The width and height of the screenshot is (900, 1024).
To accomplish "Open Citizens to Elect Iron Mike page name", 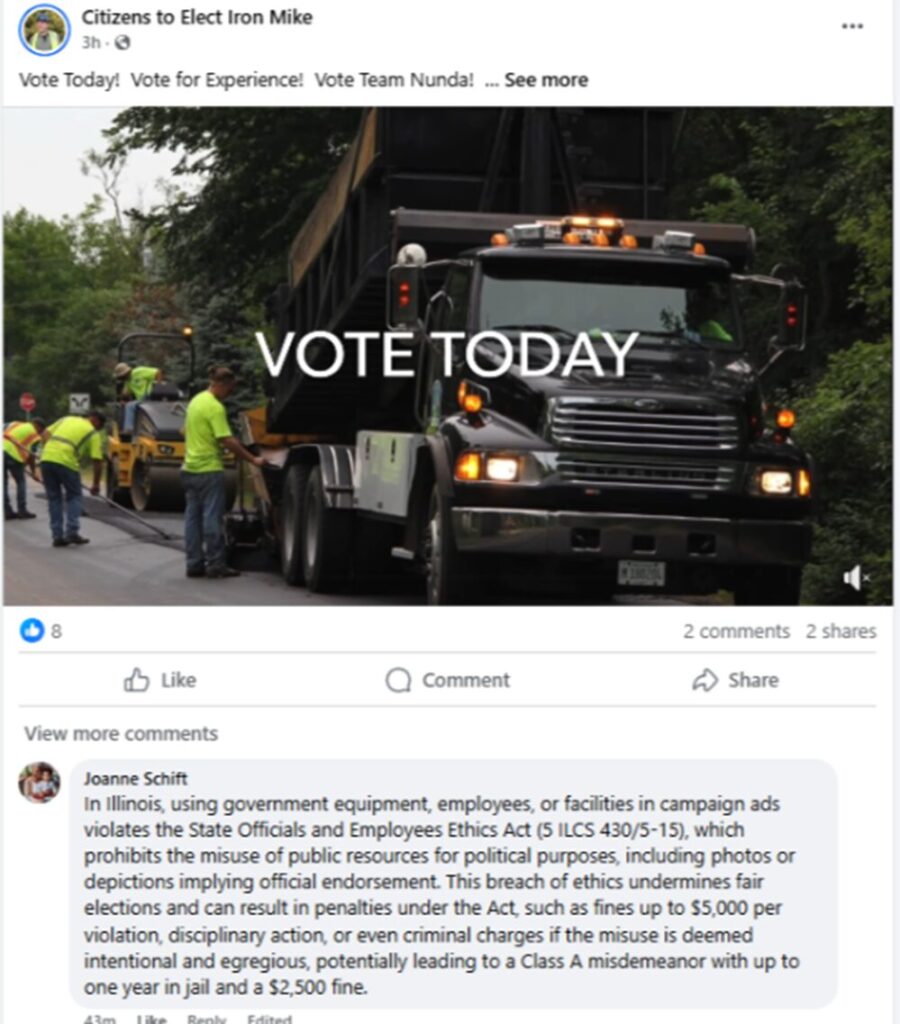I will point(197,17).
